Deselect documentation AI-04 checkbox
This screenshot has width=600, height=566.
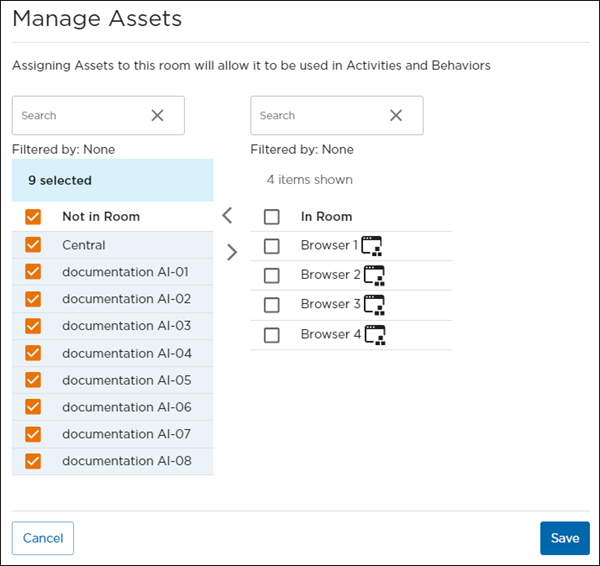coord(33,353)
